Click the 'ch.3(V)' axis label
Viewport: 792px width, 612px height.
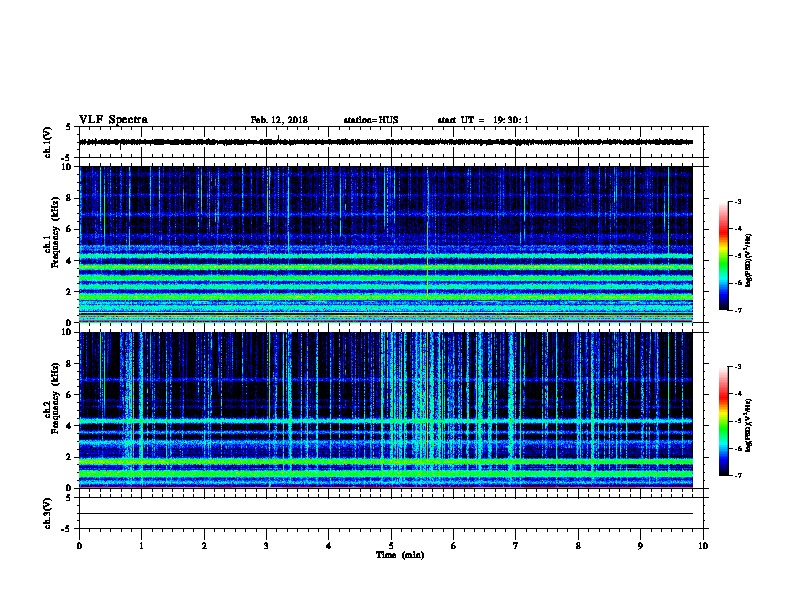[x=47, y=513]
